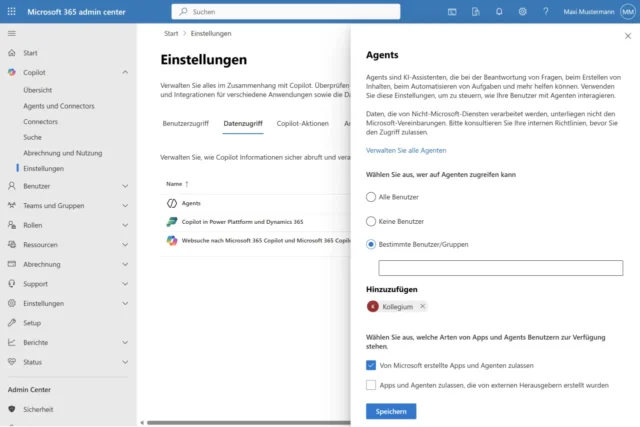Close the Agents side panel
640x427 pixels.
pos(628,36)
